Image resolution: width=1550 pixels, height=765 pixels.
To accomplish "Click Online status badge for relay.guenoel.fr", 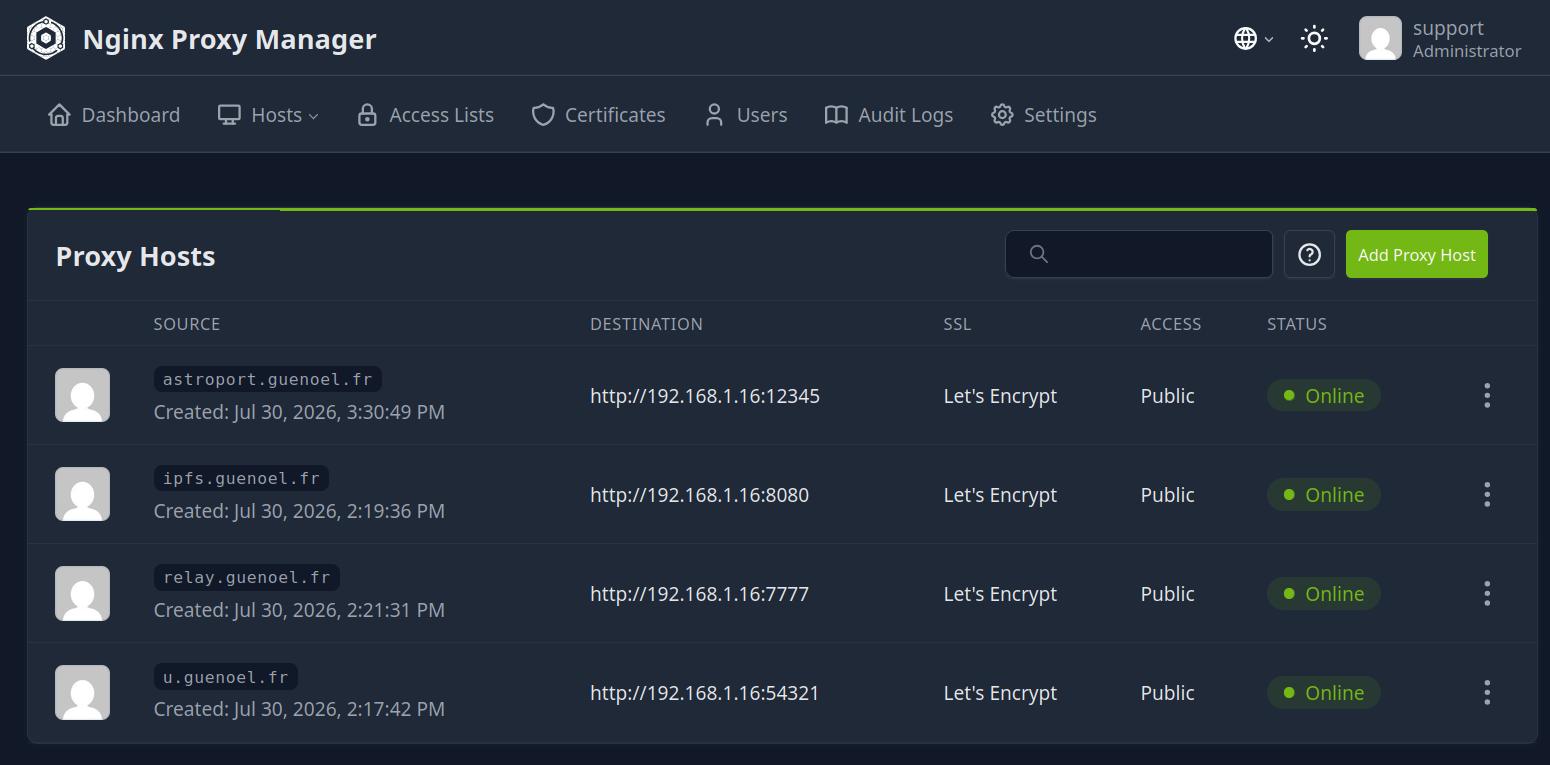I will tap(1323, 593).
